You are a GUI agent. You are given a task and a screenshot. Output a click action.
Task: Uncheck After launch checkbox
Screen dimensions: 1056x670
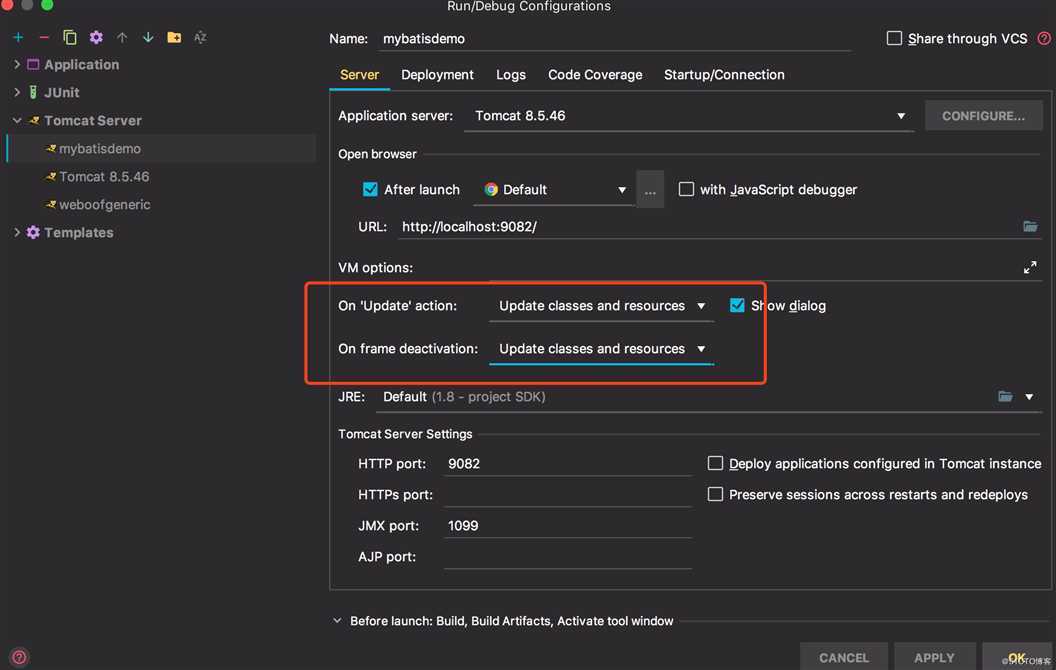tap(370, 189)
